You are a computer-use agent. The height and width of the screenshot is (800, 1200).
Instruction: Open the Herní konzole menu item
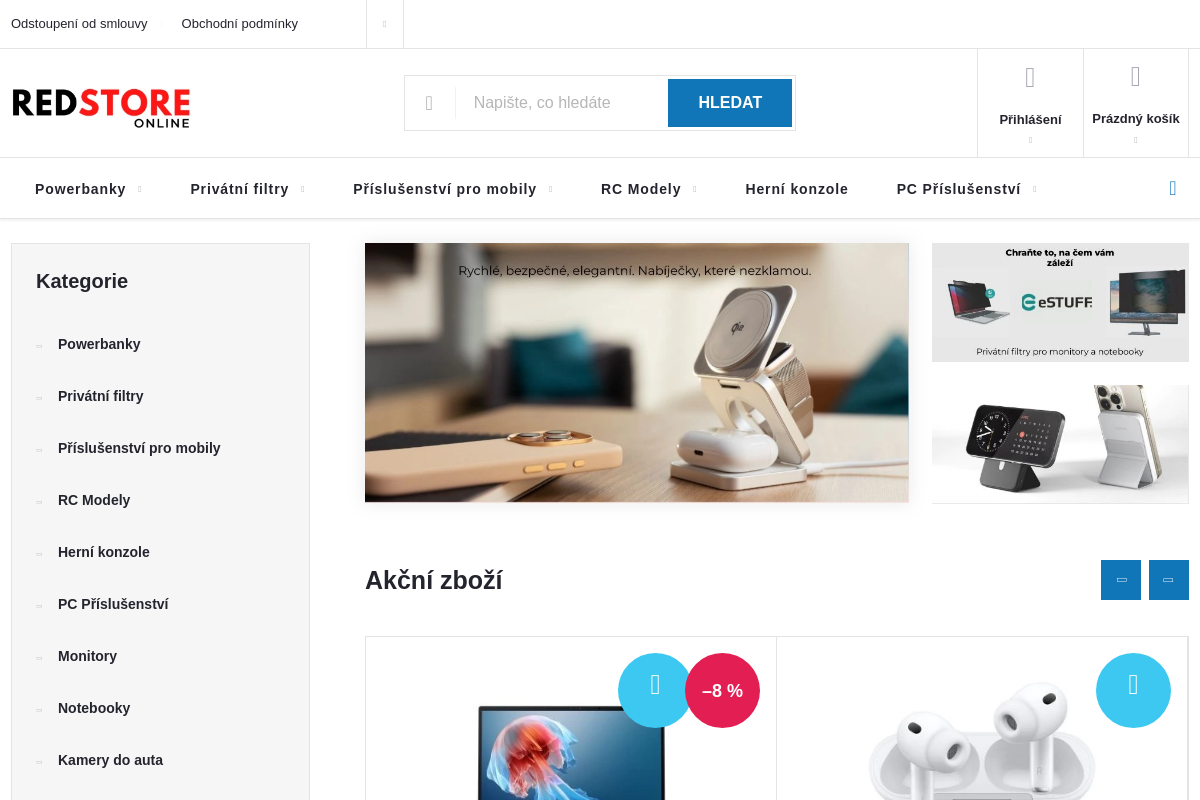point(797,189)
